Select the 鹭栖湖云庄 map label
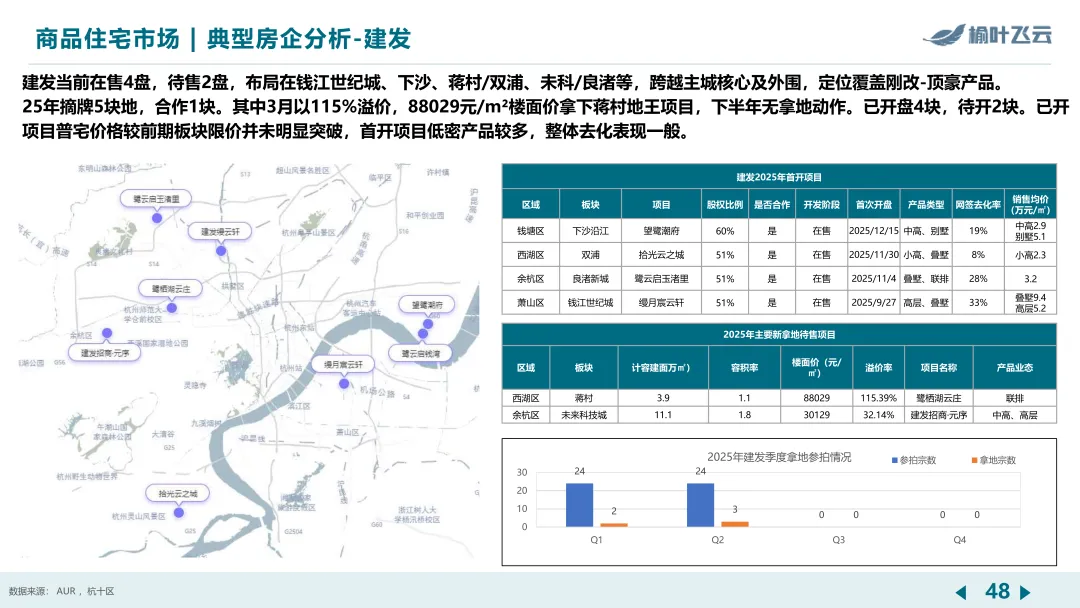 tap(171, 289)
